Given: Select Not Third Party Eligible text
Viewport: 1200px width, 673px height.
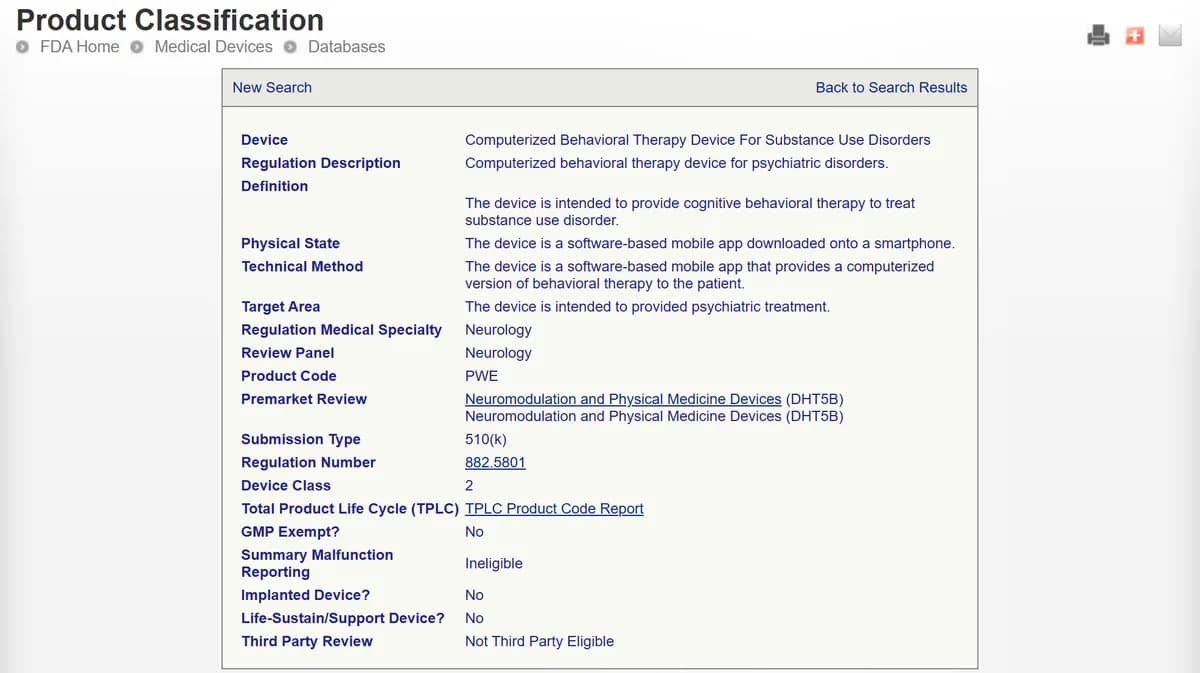Looking at the screenshot, I should (x=539, y=641).
